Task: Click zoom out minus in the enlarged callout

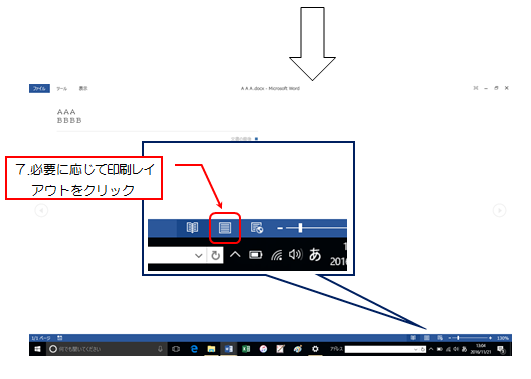Action: tap(280, 228)
